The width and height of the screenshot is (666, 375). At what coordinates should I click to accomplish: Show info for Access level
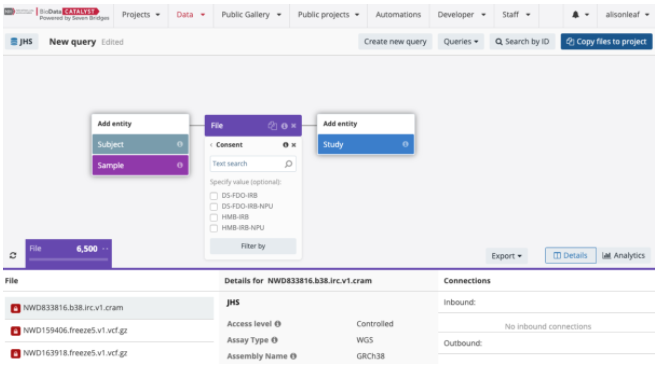[x=278, y=324]
